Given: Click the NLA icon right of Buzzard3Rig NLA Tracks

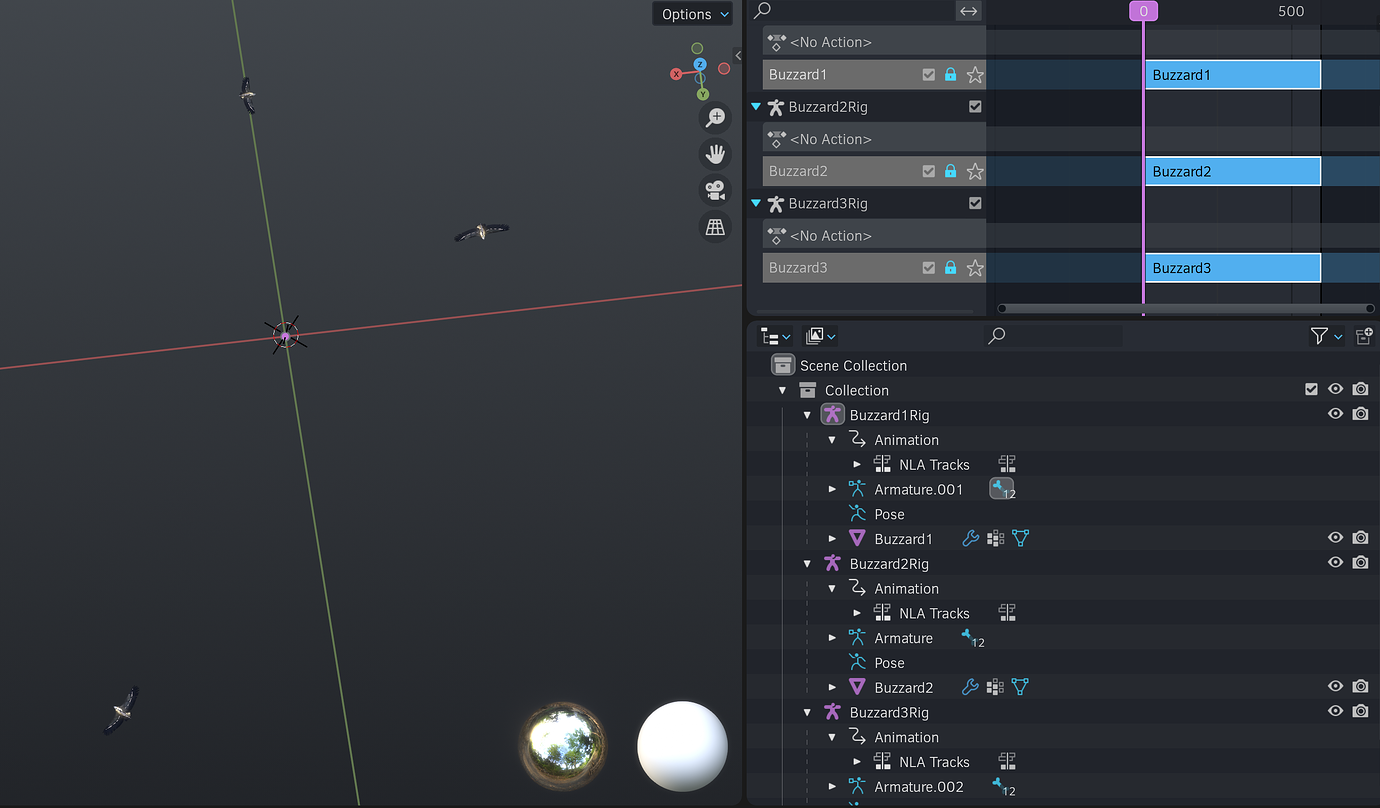Looking at the screenshot, I should pyautogui.click(x=1007, y=762).
